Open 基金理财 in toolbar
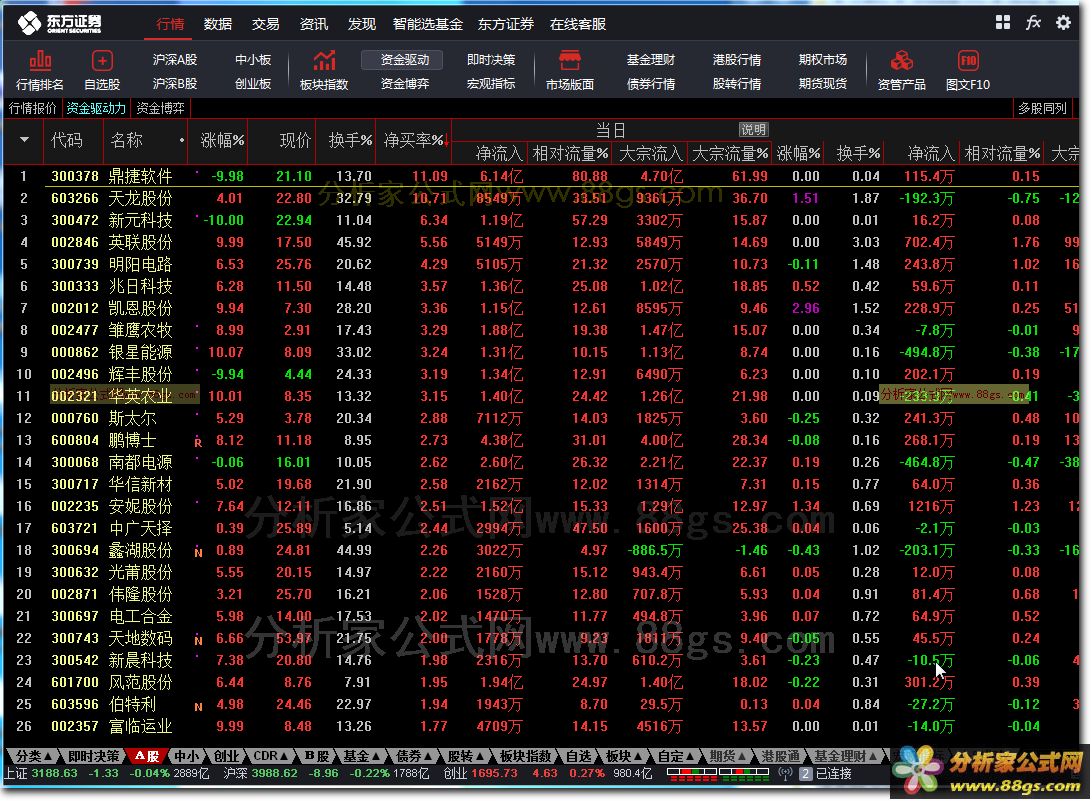The image size is (1092, 801). pos(650,60)
